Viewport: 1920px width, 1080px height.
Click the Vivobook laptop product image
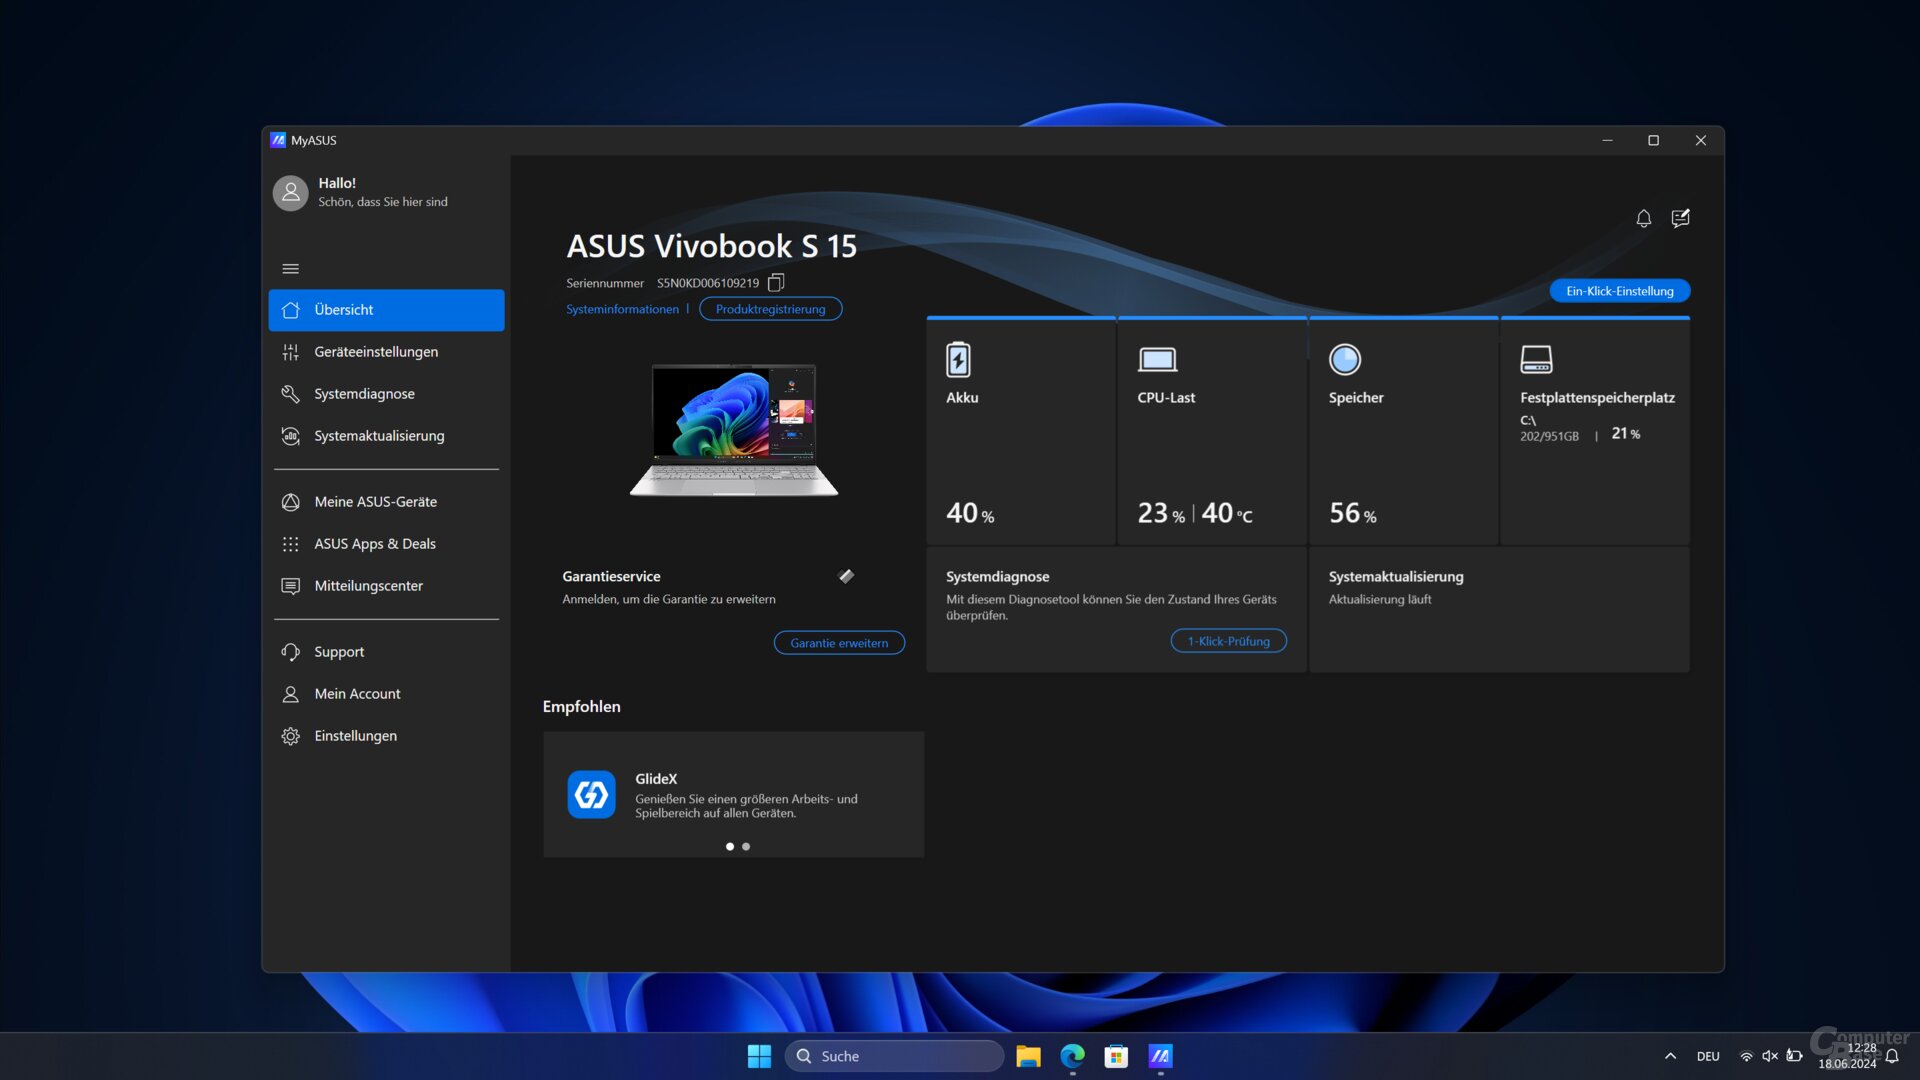tap(734, 430)
